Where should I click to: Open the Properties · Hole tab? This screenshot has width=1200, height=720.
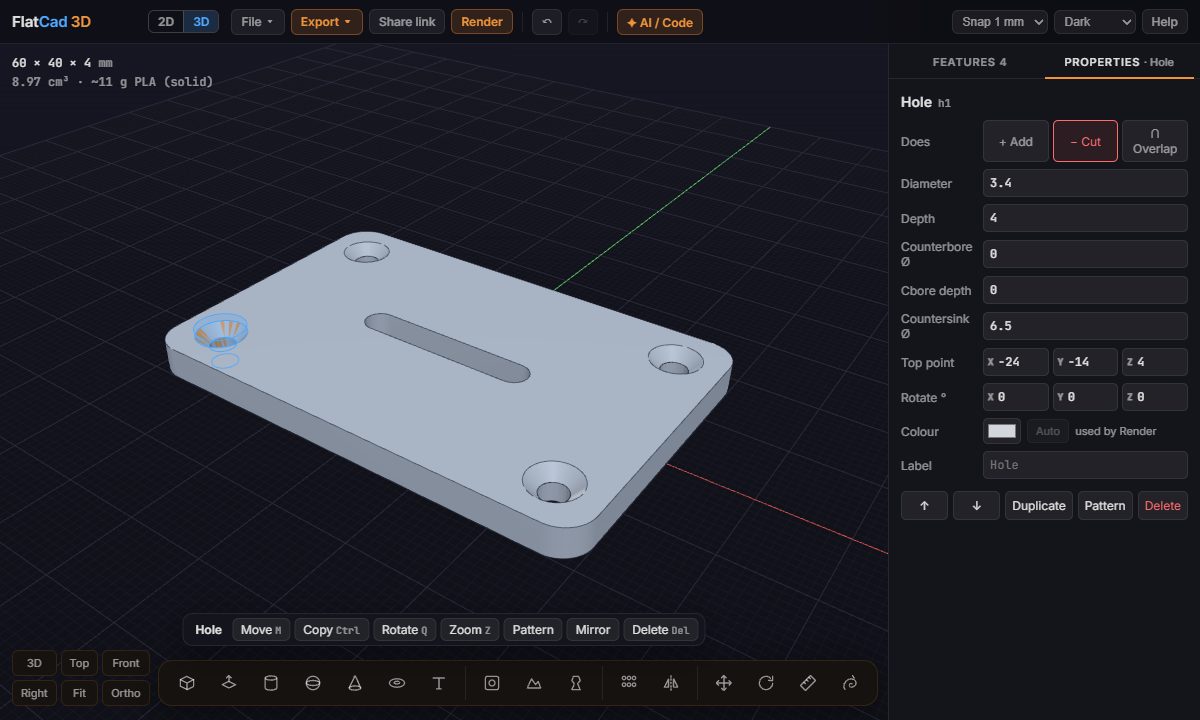click(1119, 62)
